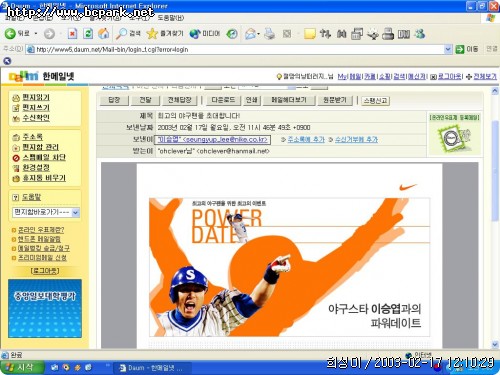The width and height of the screenshot is (500, 375).
Task: Open the 편지함바로가기 mailbox shortcut dropdown
Action: pos(76,212)
